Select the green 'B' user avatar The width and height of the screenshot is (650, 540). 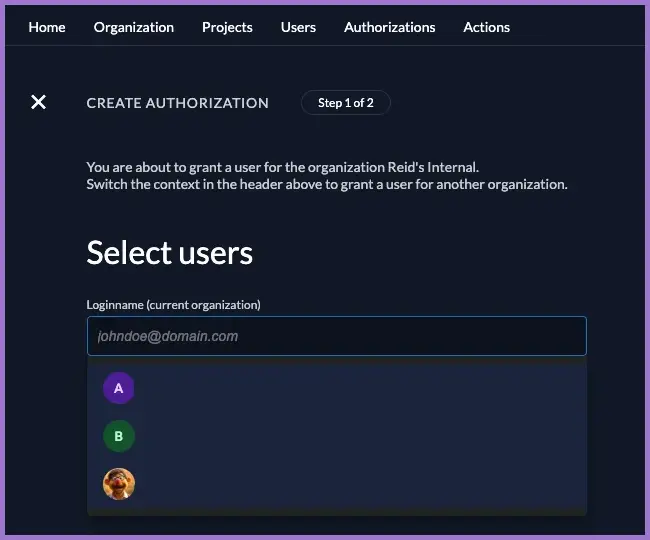coord(119,436)
